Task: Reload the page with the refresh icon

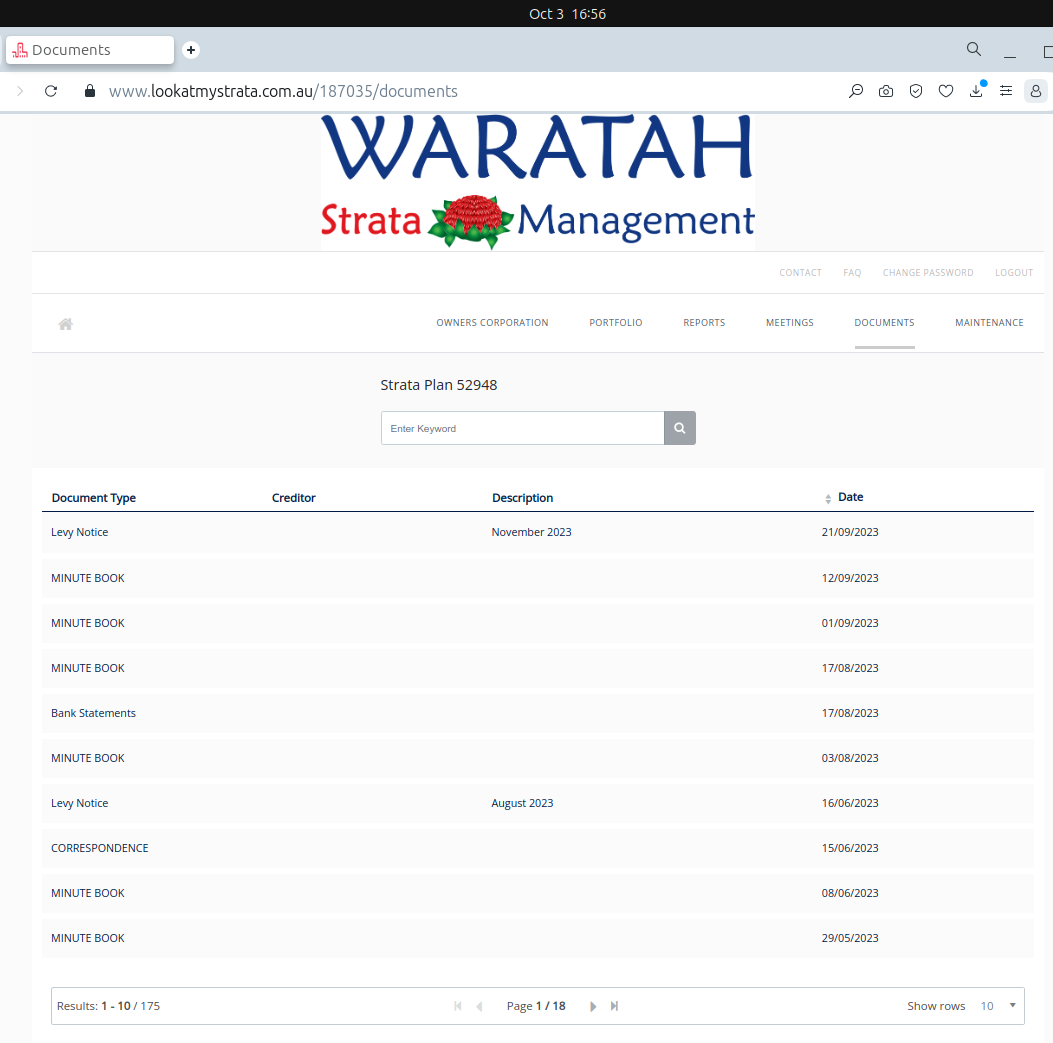Action: (x=51, y=91)
